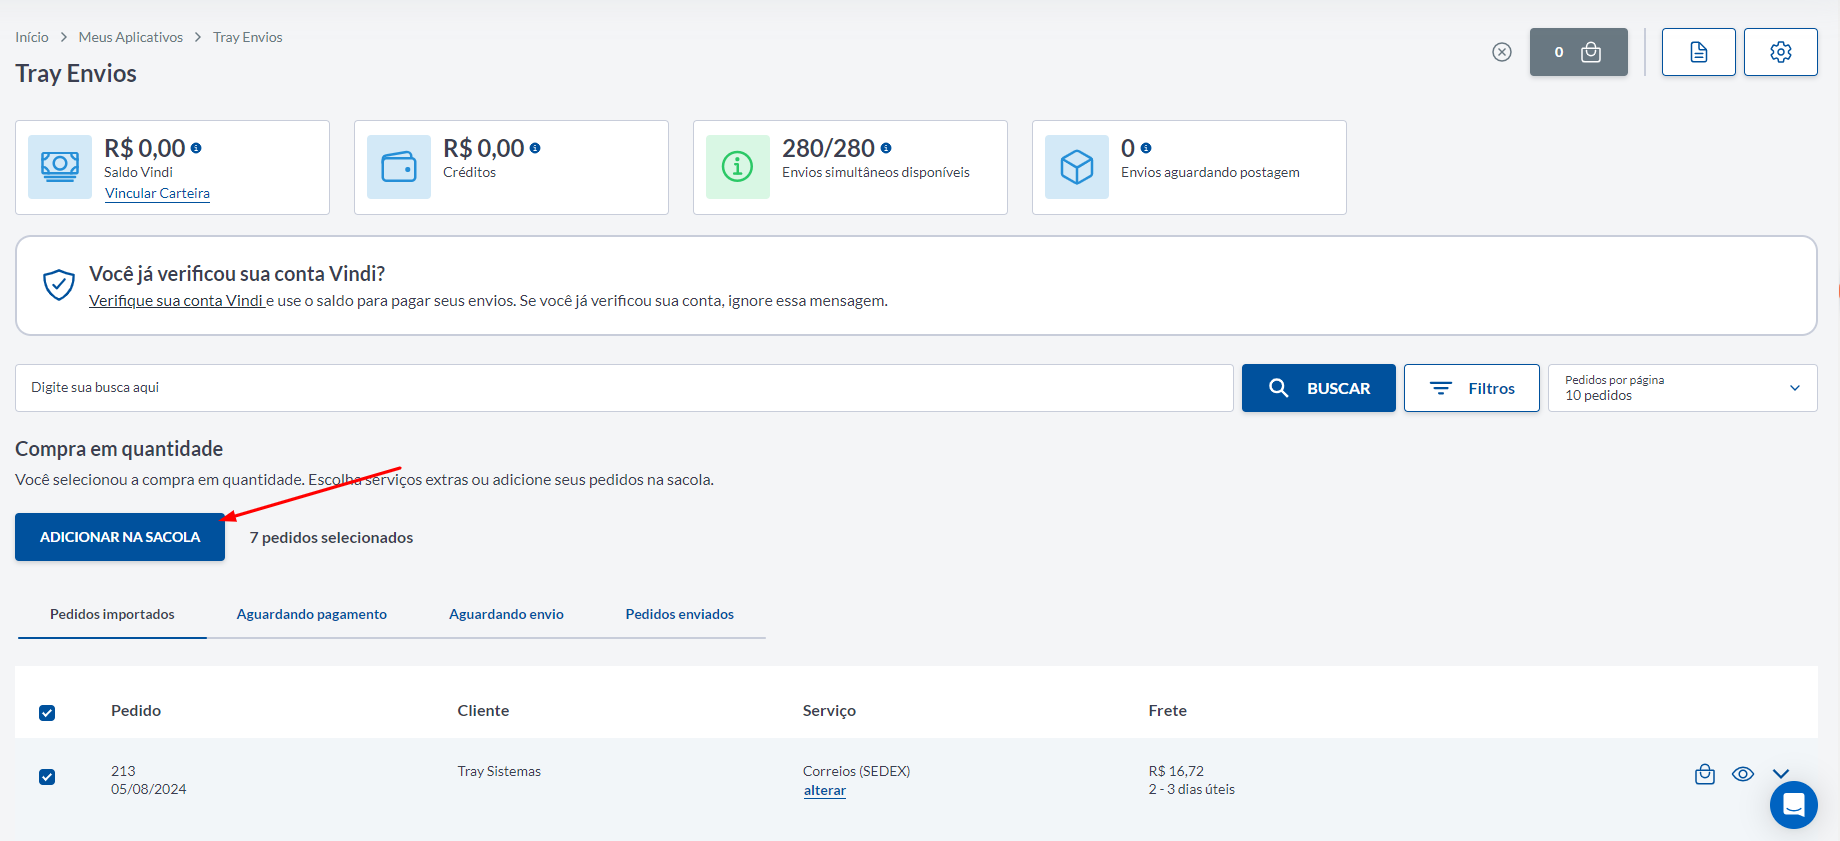Switch to Pedidos enviados tab
The width and height of the screenshot is (1840, 841).
680,614
